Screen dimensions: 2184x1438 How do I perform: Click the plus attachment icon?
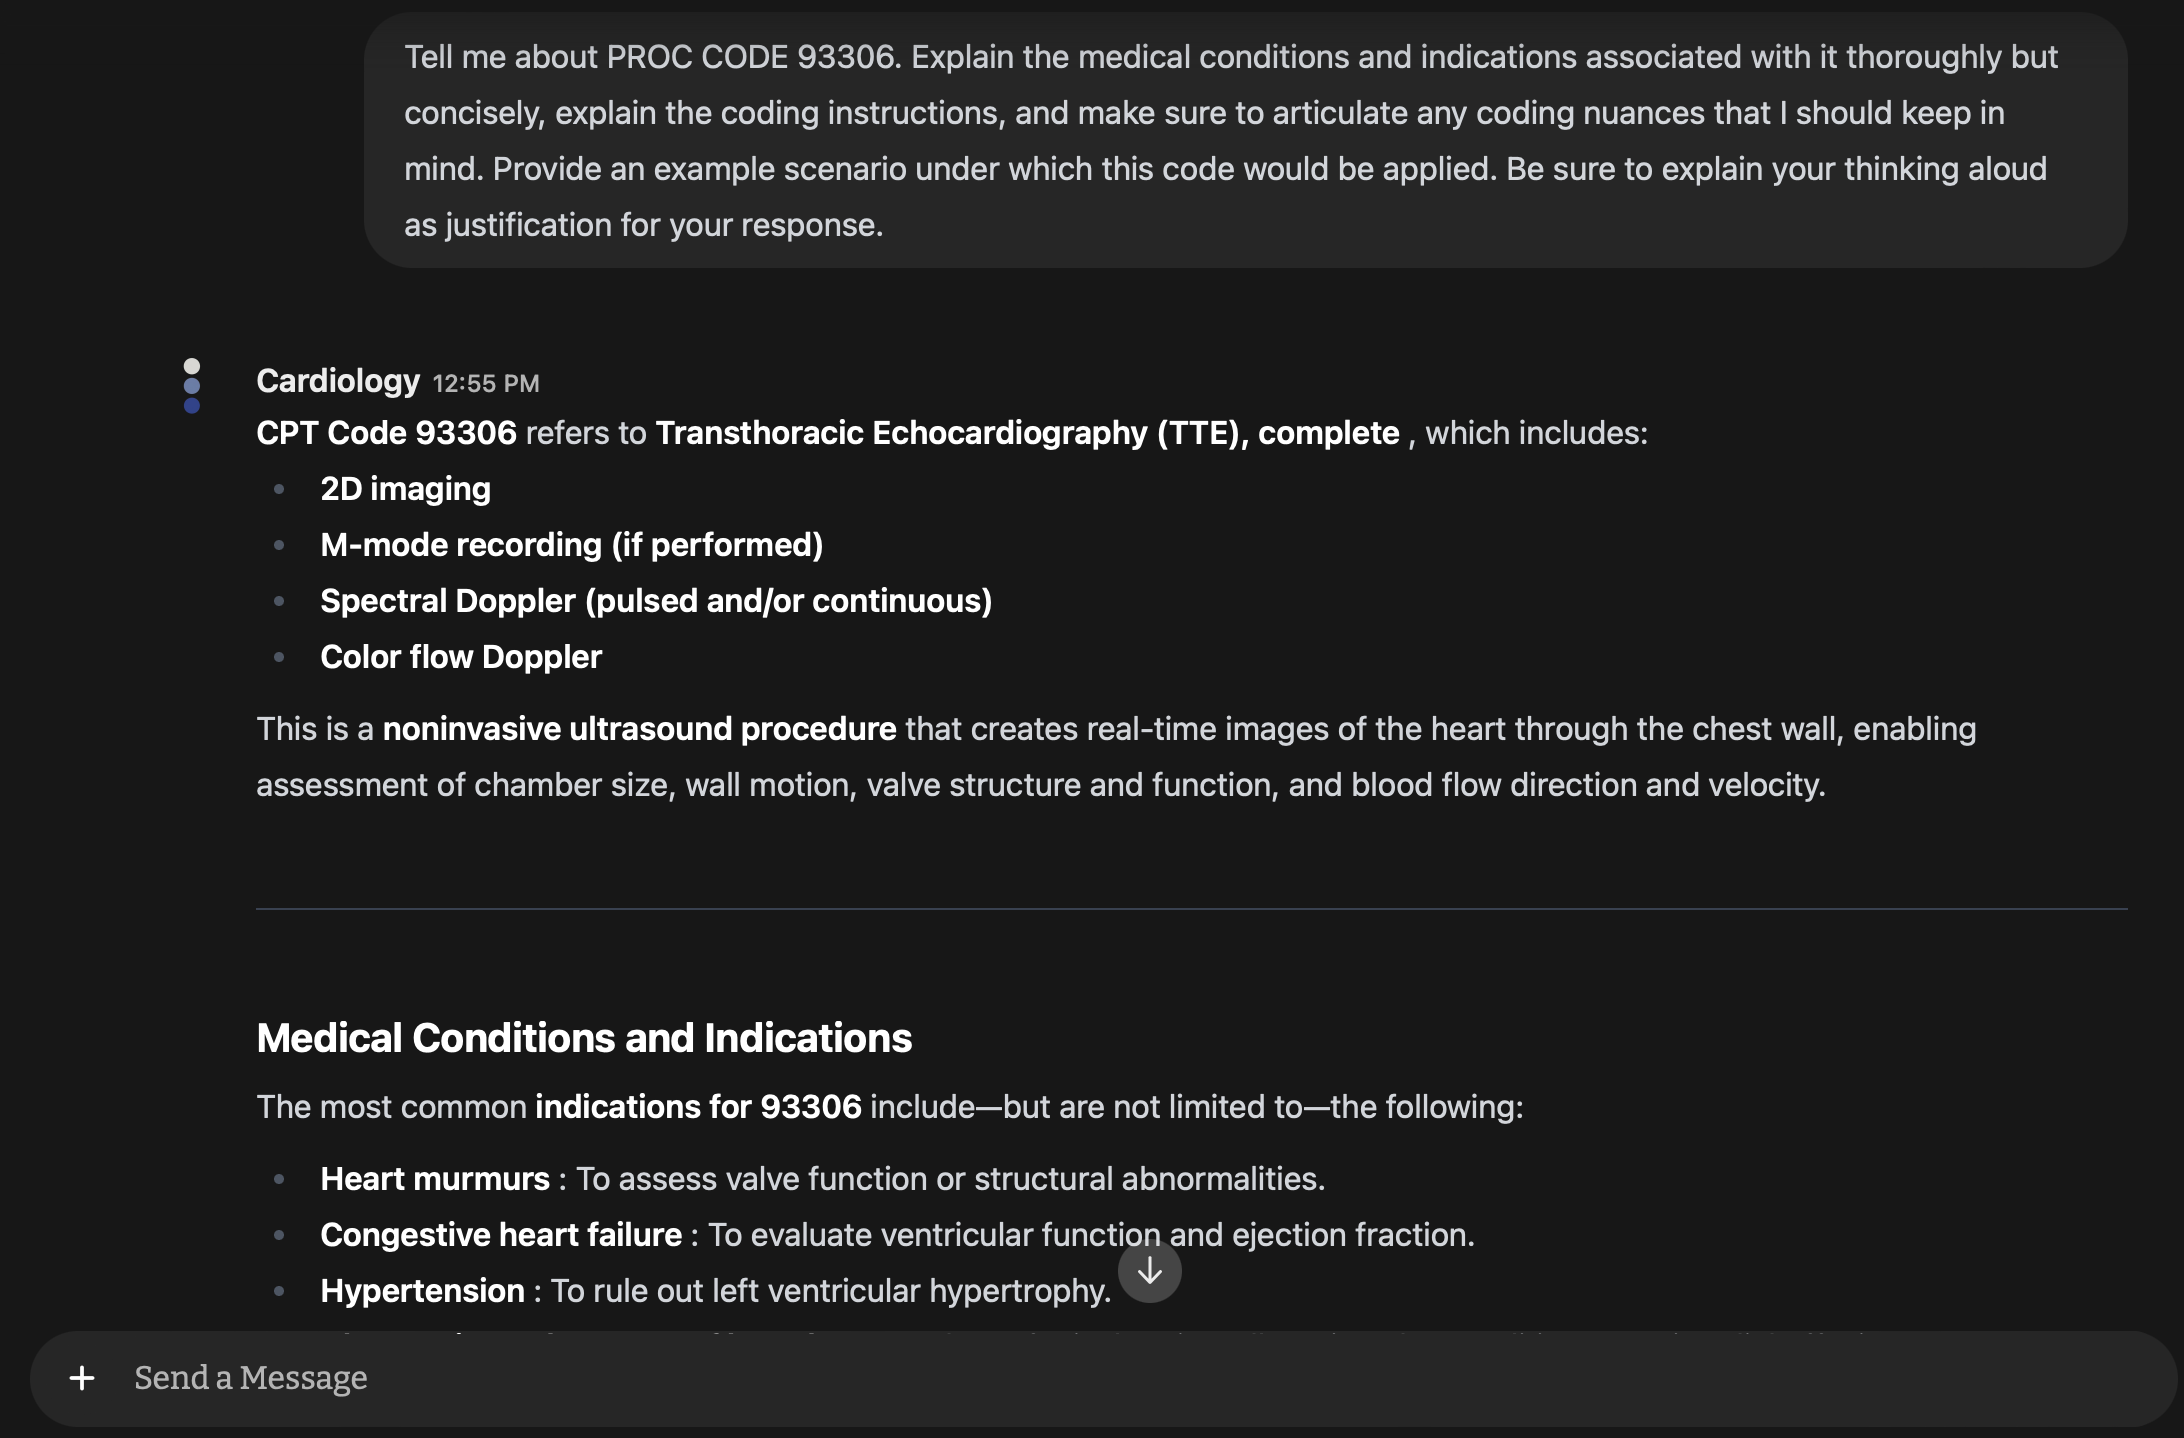tap(82, 1378)
